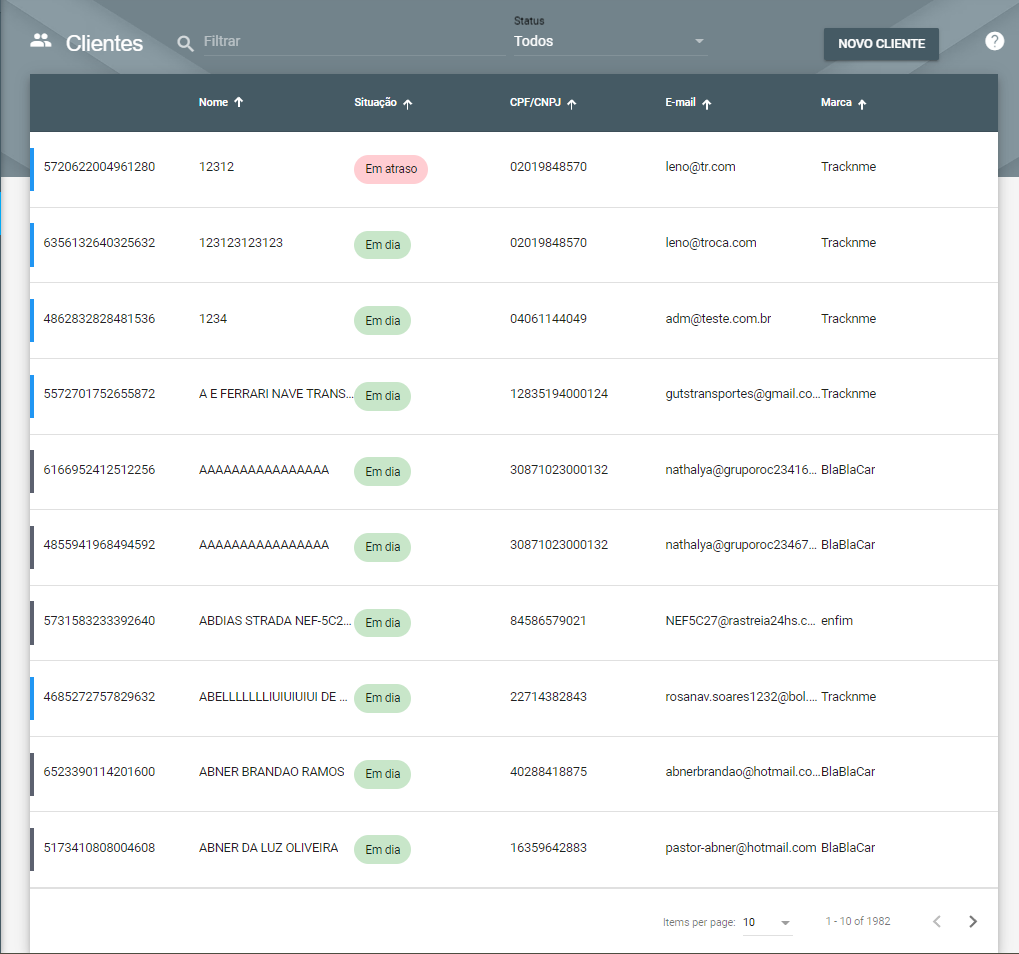The height and width of the screenshot is (954, 1019).
Task: Select client ID 5572701752655872
Action: 99,394
